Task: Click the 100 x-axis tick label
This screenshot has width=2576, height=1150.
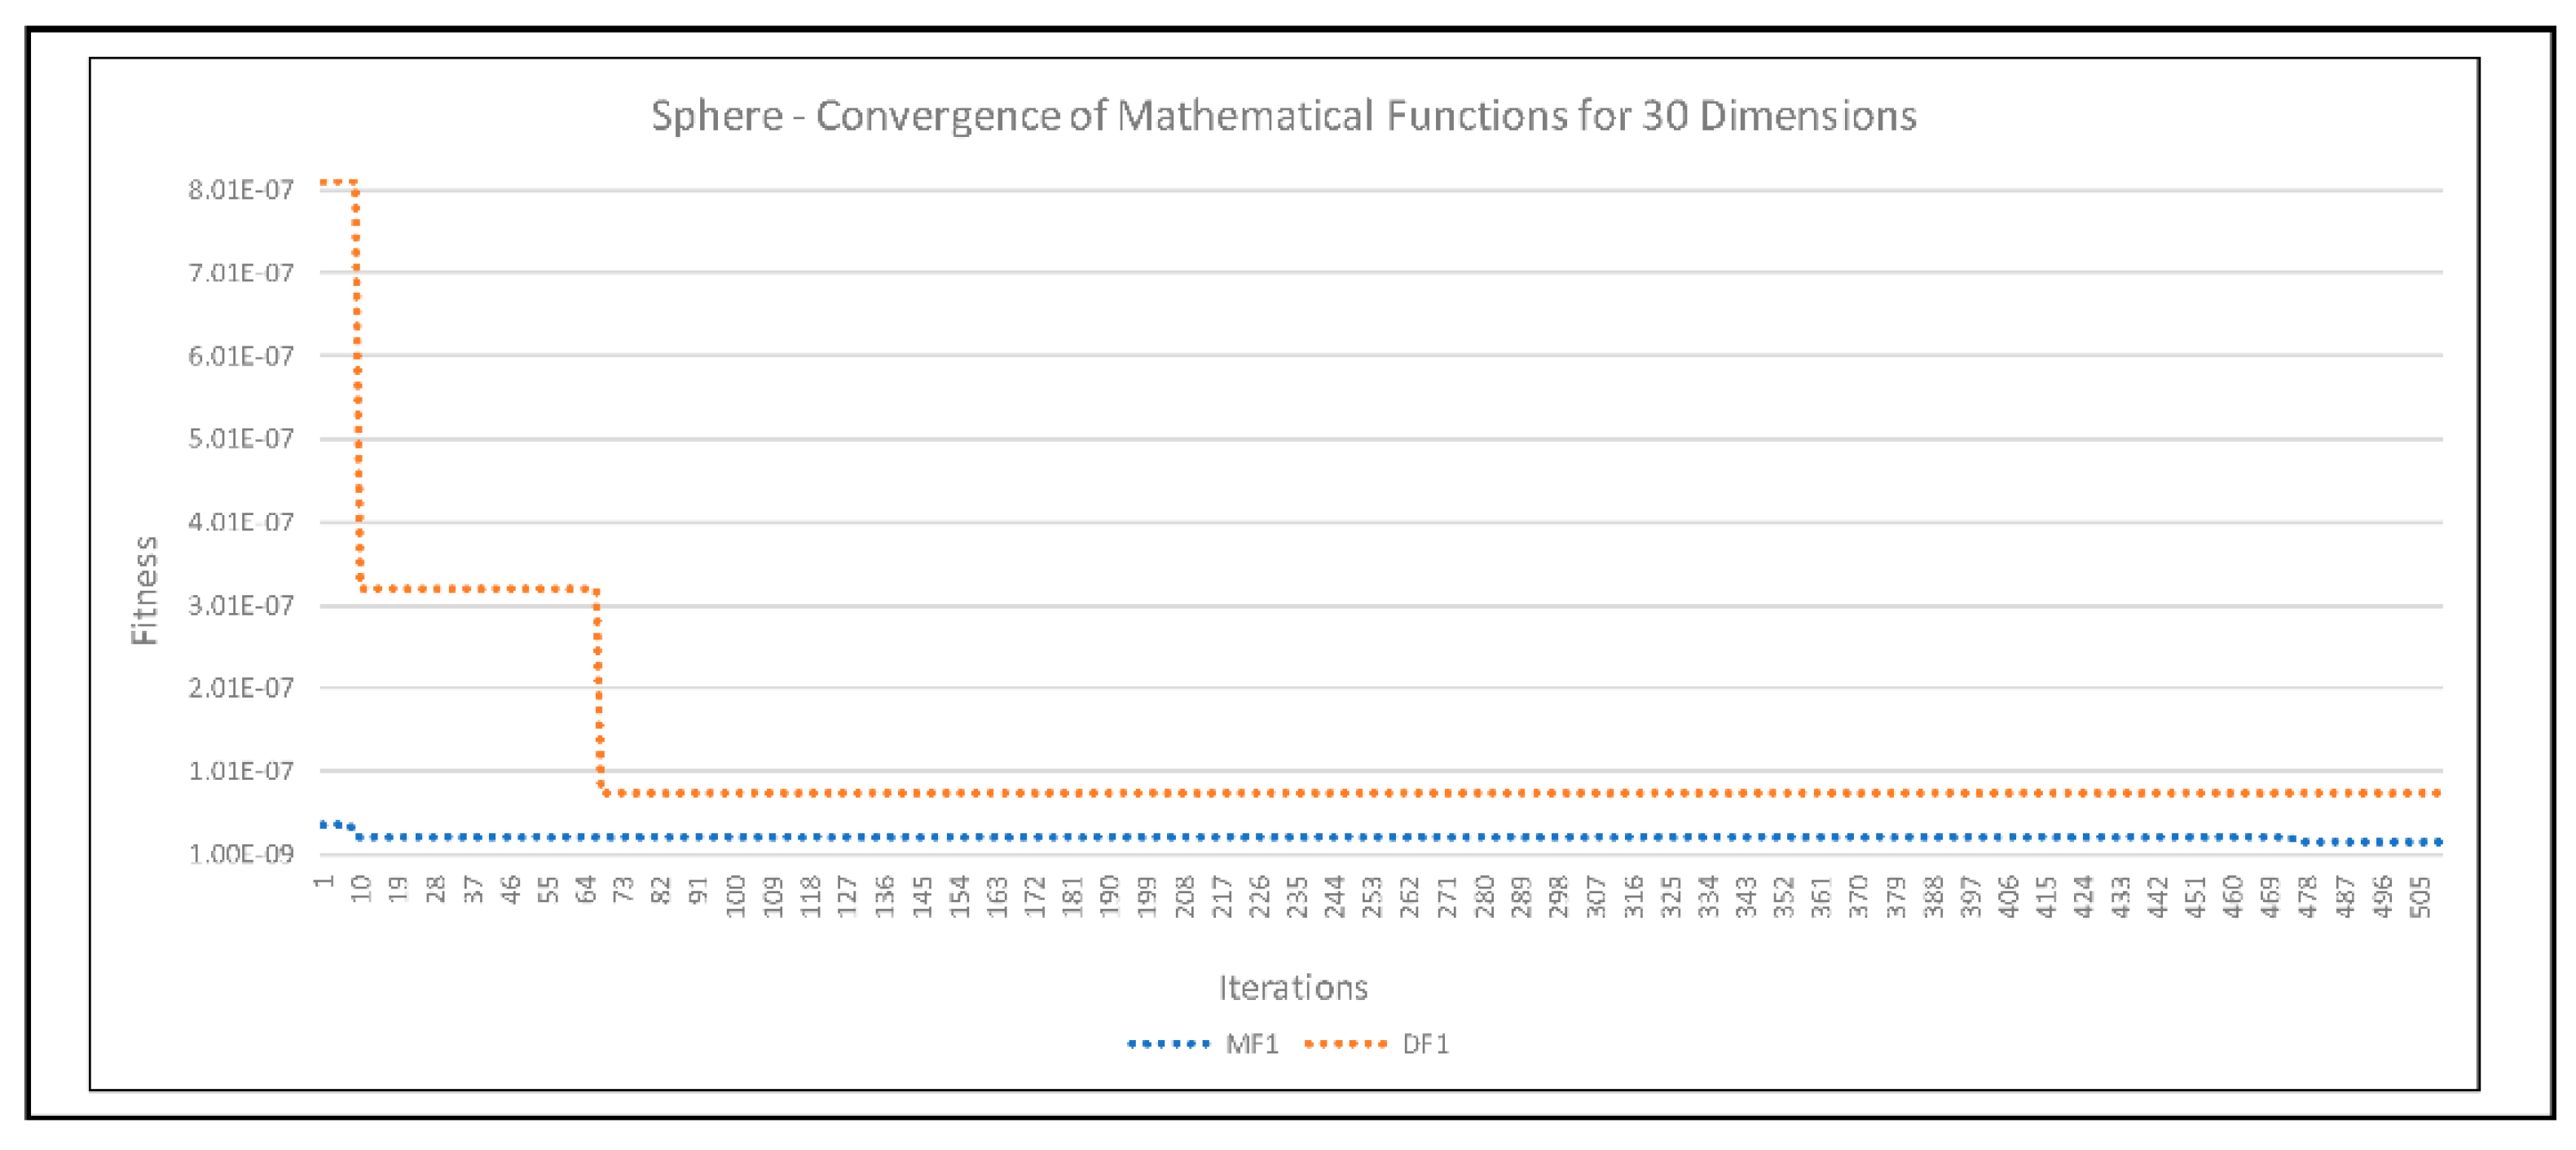Action: (736, 896)
